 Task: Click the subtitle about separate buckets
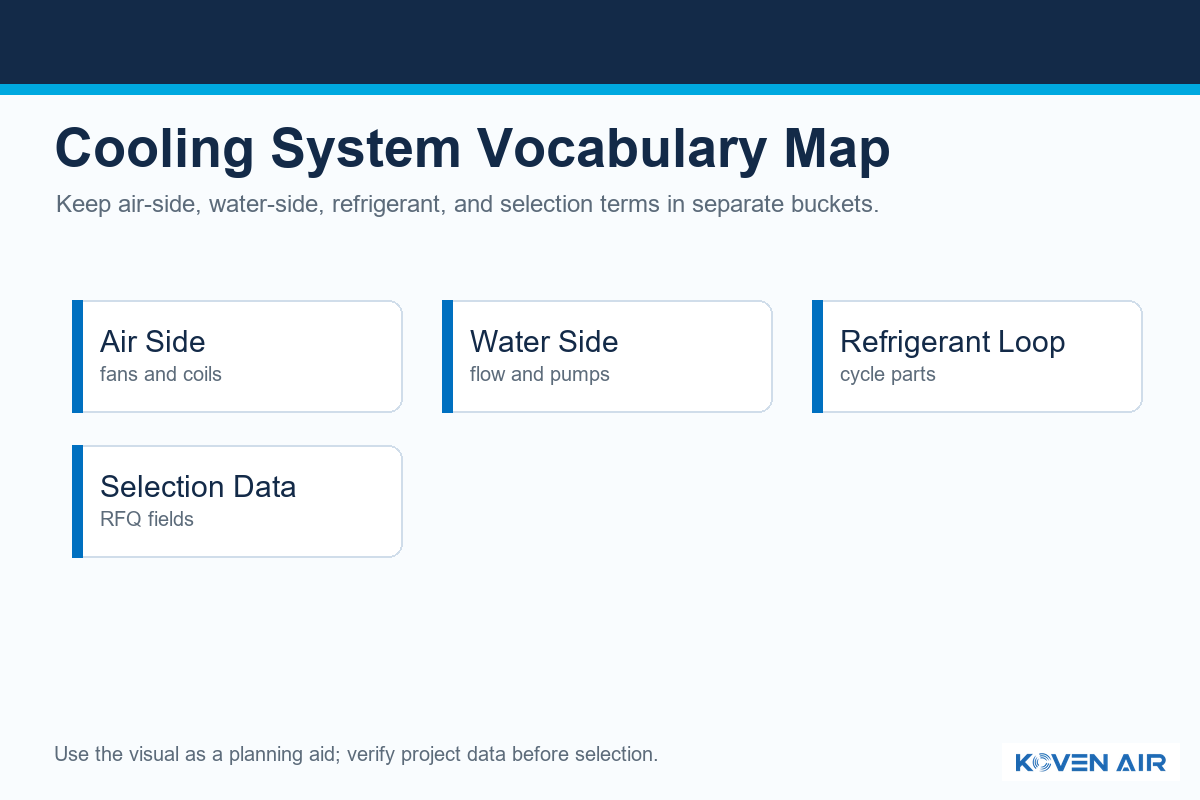click(467, 205)
